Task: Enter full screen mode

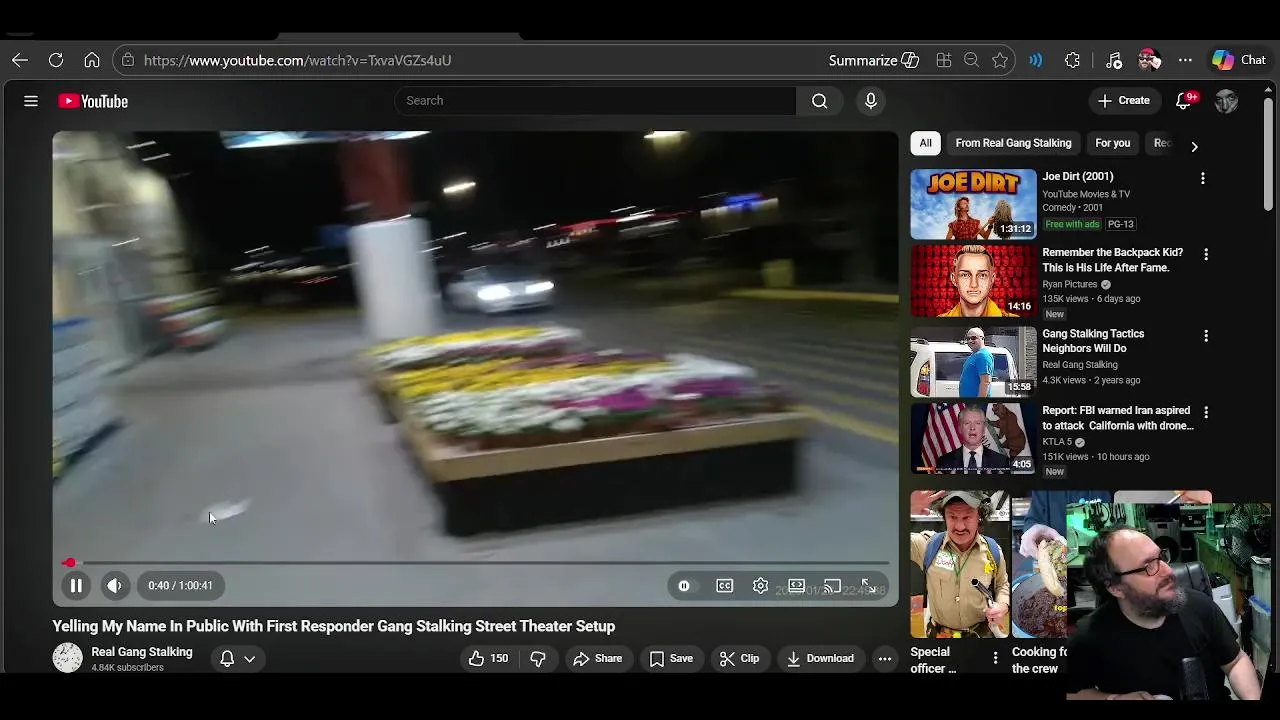Action: tap(868, 586)
